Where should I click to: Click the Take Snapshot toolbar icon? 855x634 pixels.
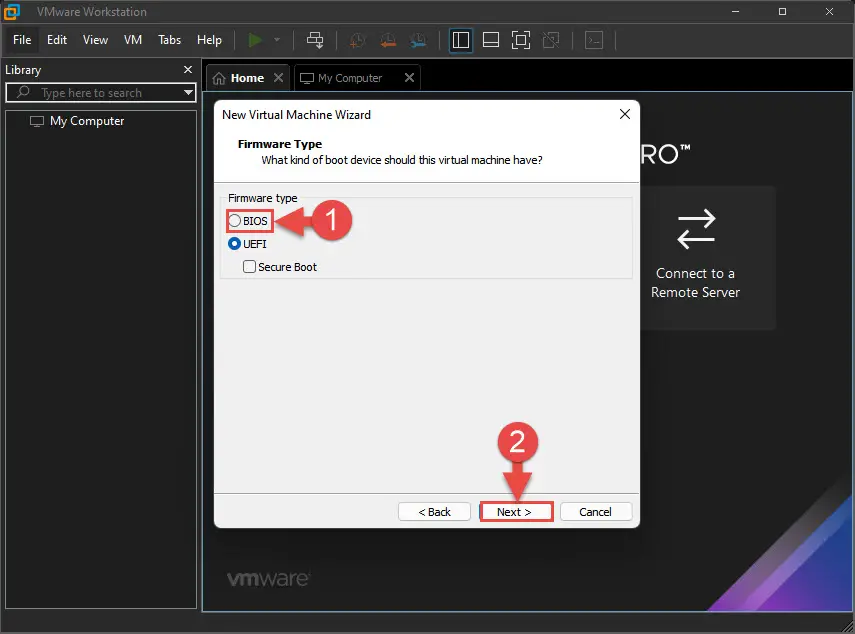pos(357,40)
